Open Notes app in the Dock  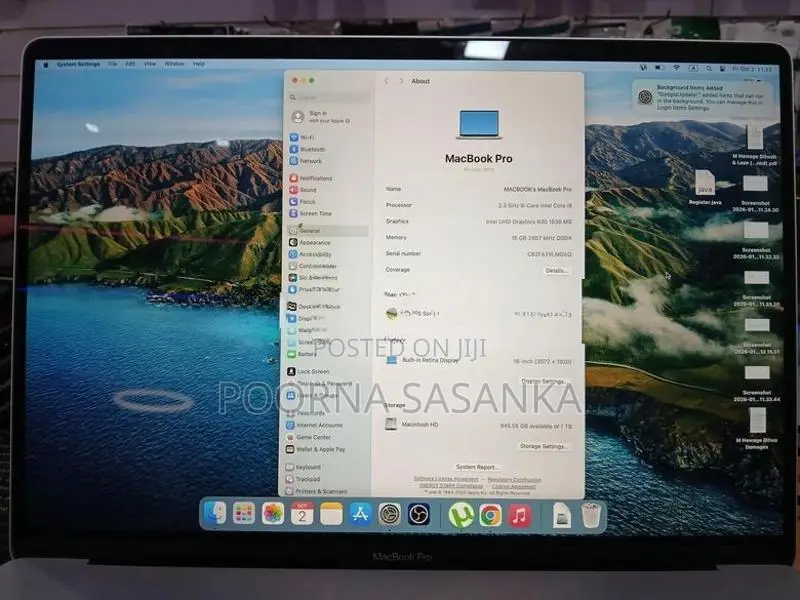click(x=331, y=514)
